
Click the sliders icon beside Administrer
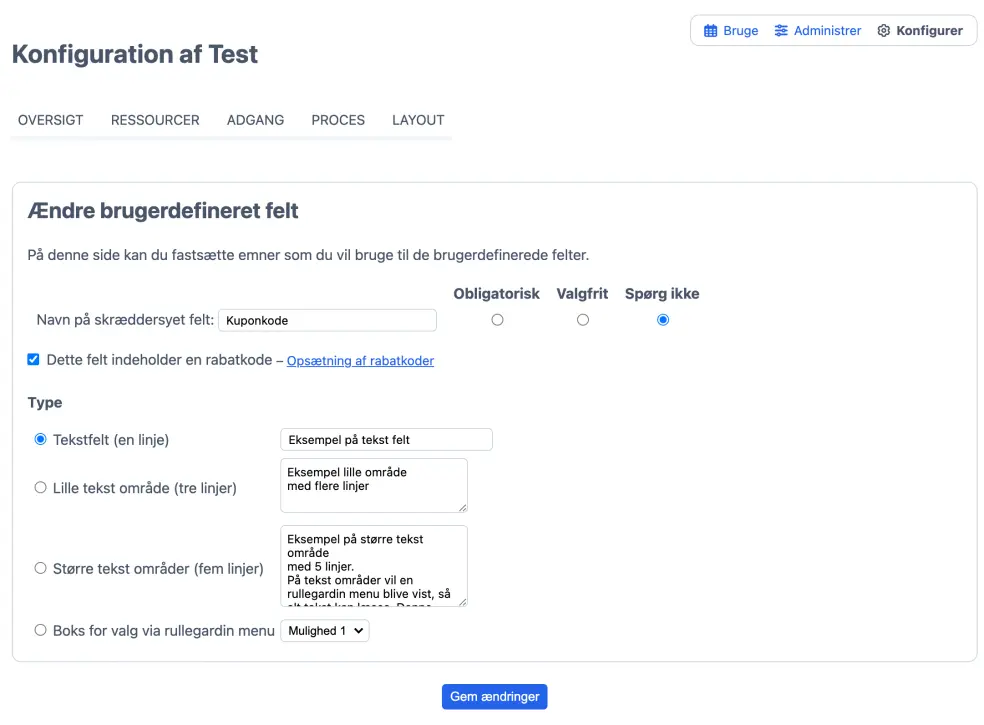[781, 31]
